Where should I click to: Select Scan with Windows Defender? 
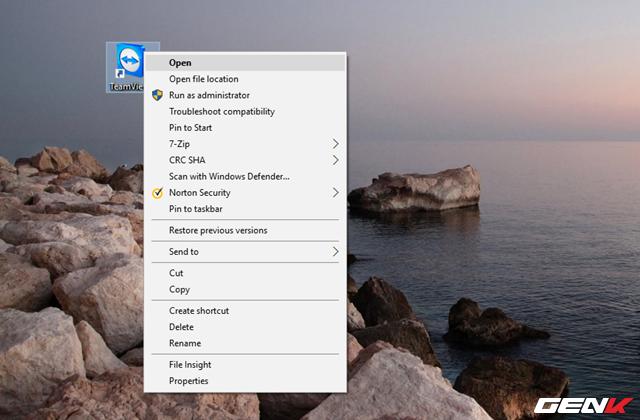point(229,176)
